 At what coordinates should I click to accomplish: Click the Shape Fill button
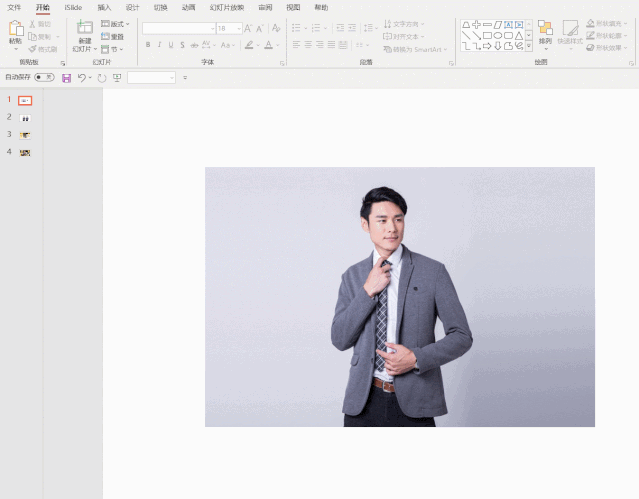tap(606, 24)
